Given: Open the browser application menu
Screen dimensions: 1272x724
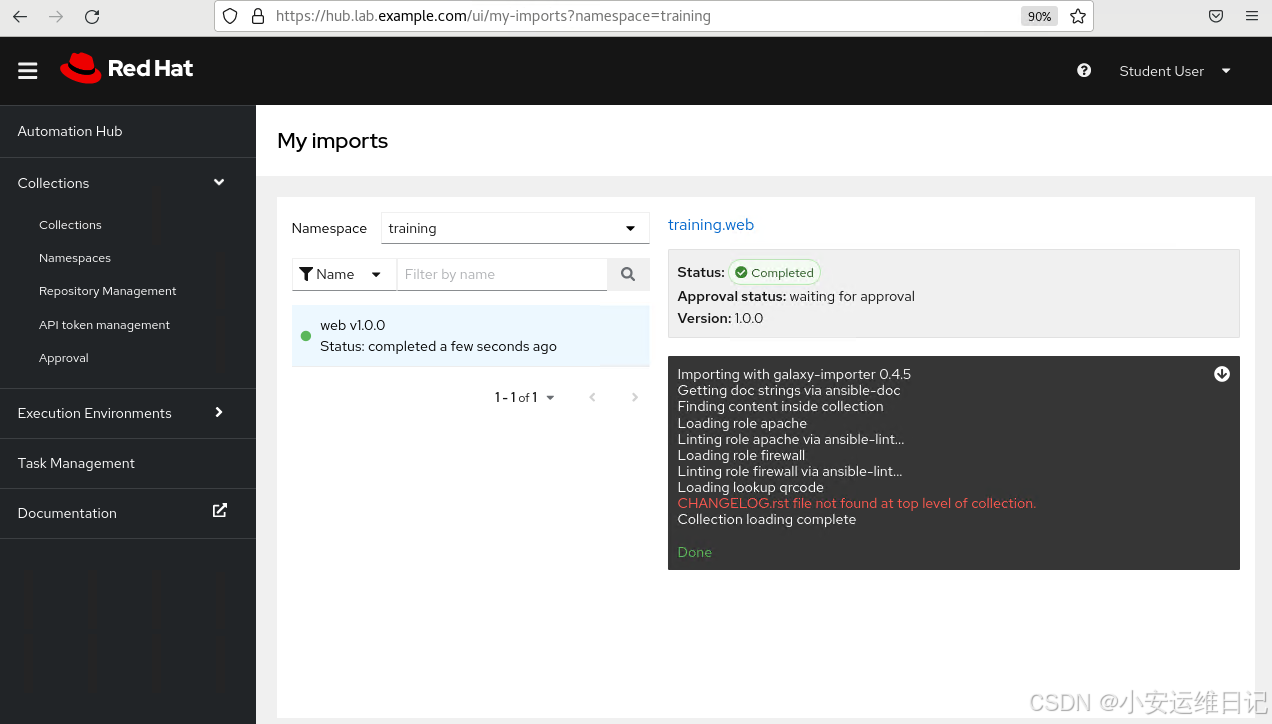Looking at the screenshot, I should click(x=1251, y=16).
